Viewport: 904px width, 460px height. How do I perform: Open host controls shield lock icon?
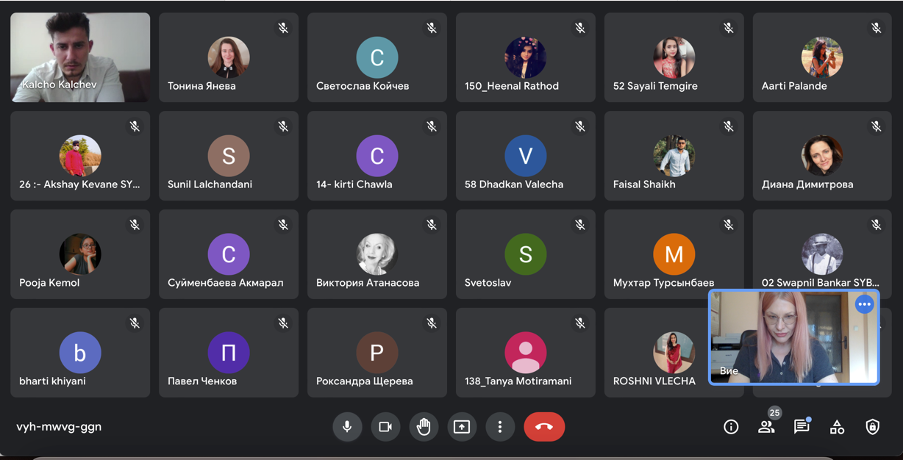[873, 427]
